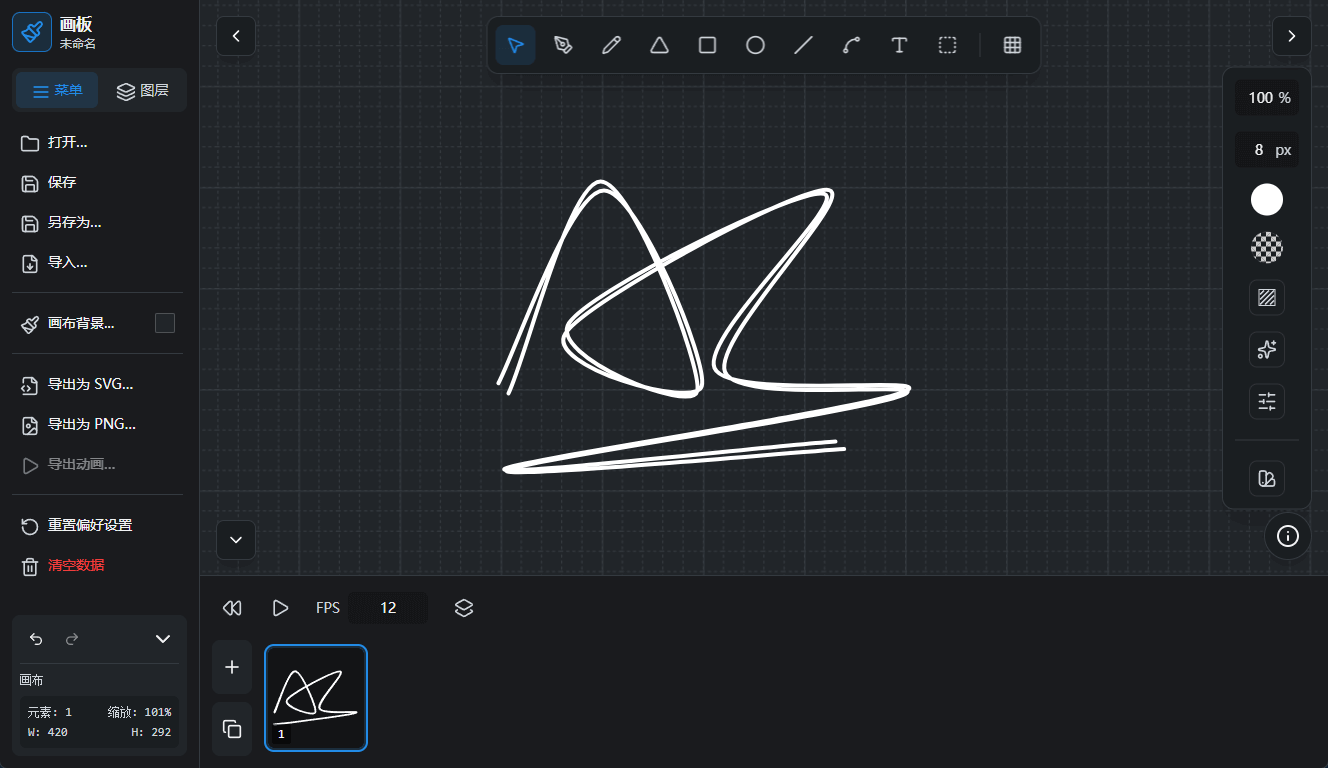Collapse the right properties panel chevron
The width and height of the screenshot is (1328, 768).
pos(1291,36)
